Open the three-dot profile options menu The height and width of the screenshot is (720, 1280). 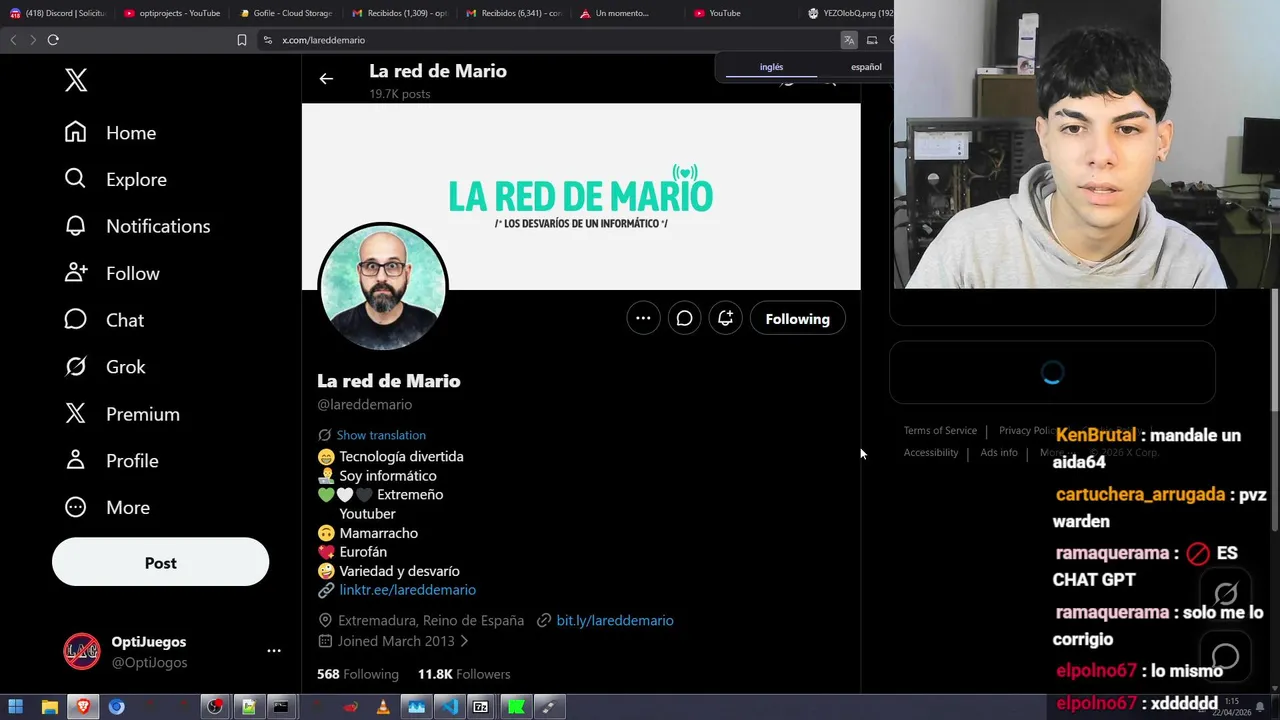[x=643, y=319]
